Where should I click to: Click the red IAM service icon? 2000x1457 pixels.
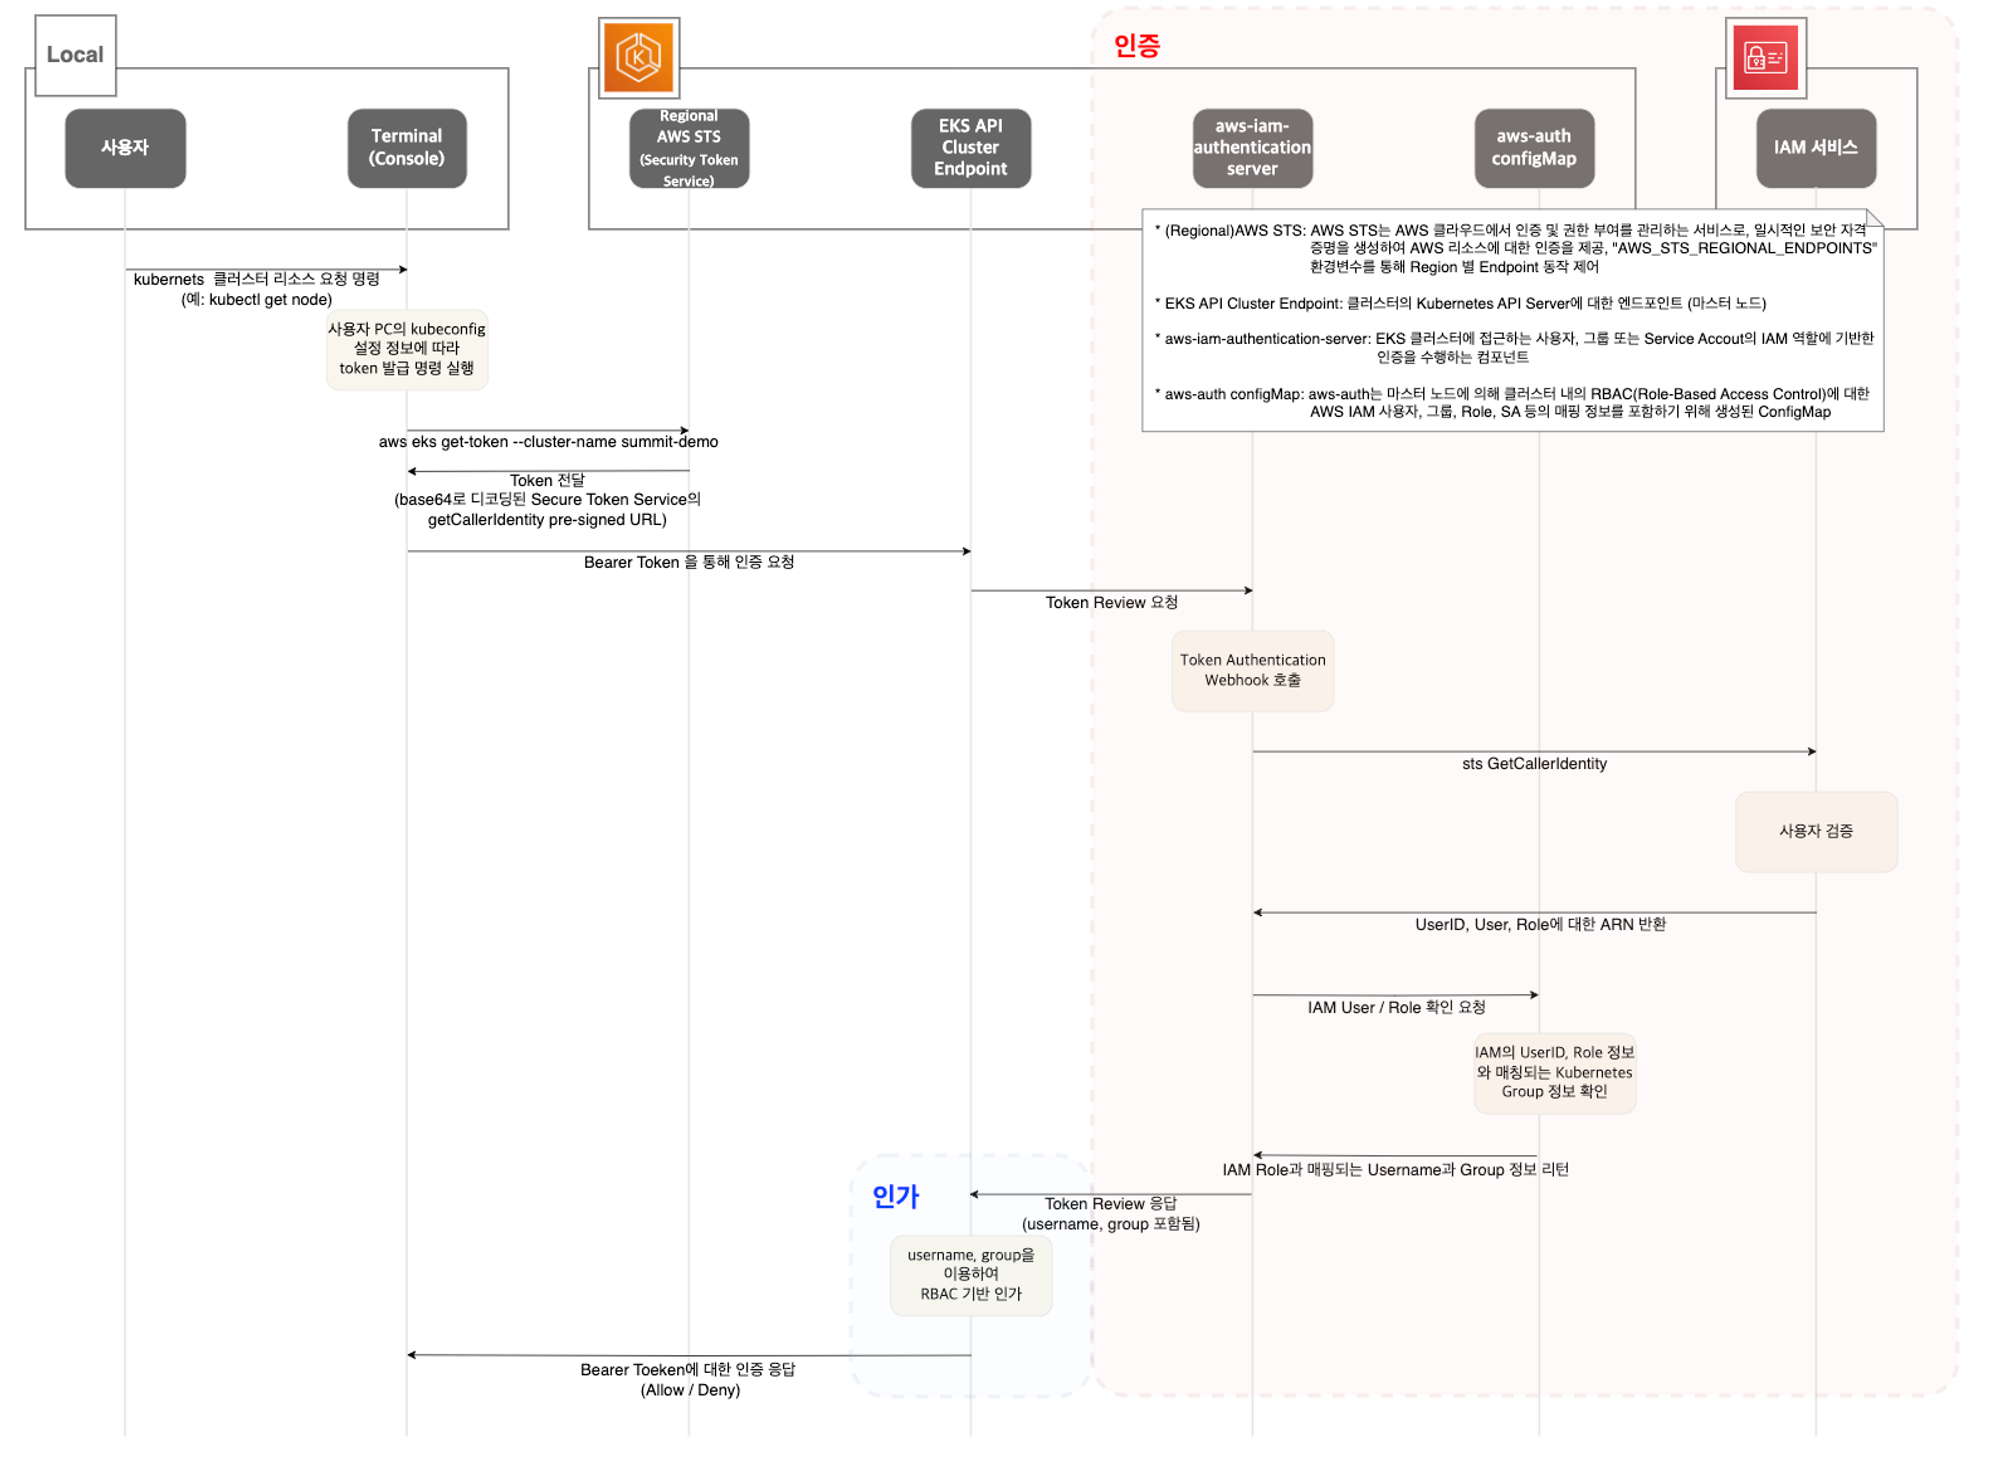[1764, 58]
